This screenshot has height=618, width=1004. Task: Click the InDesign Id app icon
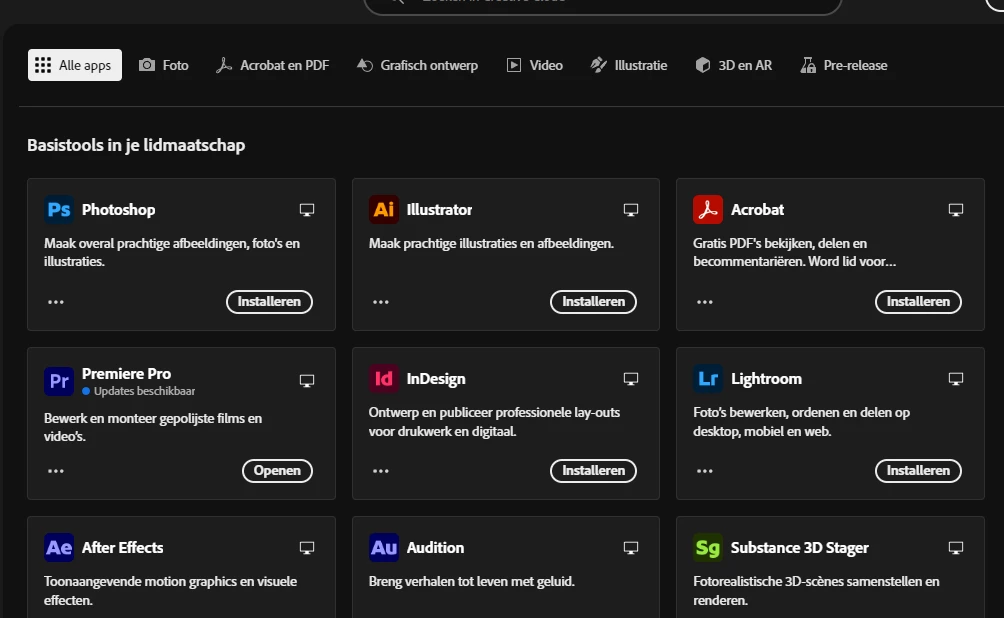(x=384, y=378)
